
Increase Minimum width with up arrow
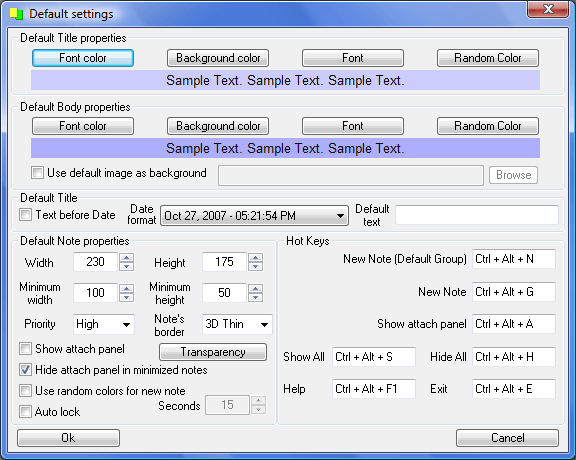[126, 288]
